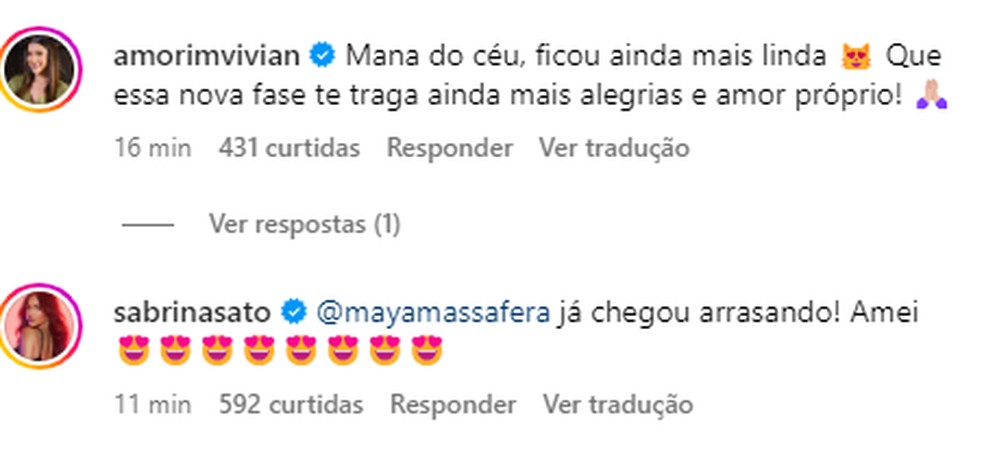The image size is (984, 459).
Task: Click the amorimvivian username
Action: click(208, 56)
